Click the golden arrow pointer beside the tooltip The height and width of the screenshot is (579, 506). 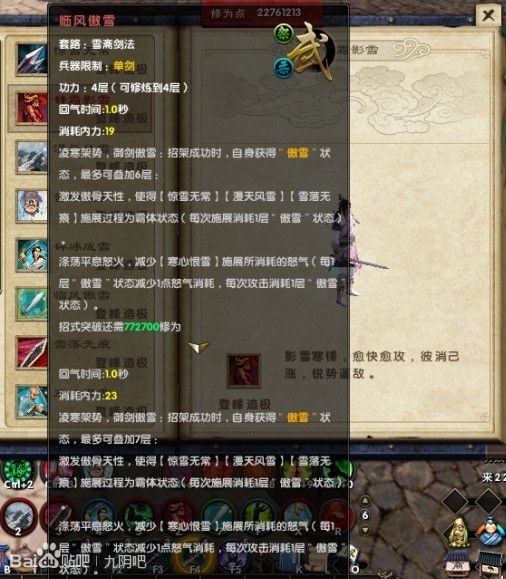click(x=198, y=347)
